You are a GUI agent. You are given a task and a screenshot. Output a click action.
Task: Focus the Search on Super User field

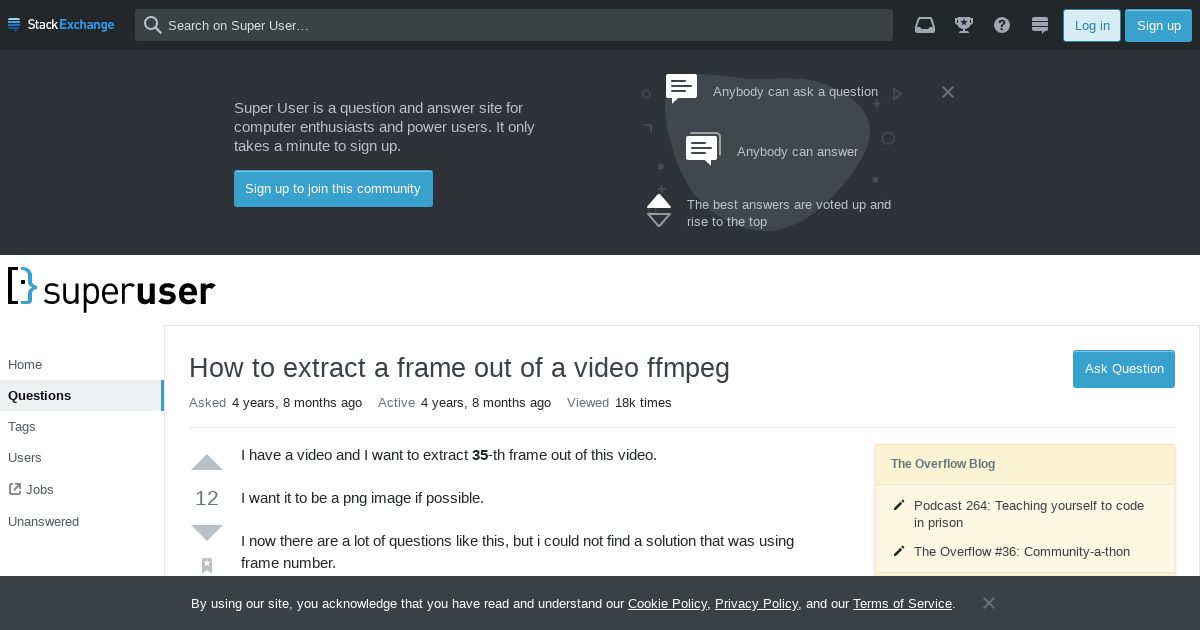point(514,25)
